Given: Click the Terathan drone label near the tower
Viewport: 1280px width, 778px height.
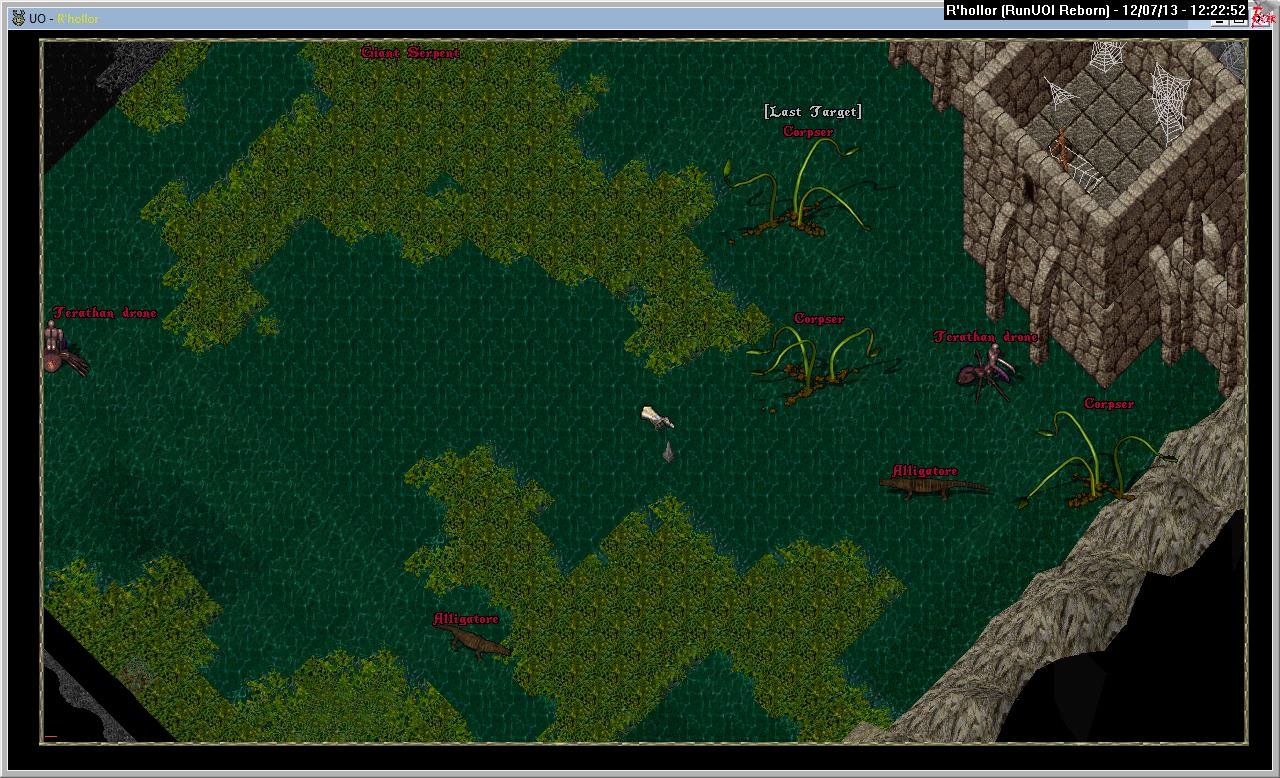Looking at the screenshot, I should pyautogui.click(x=986, y=337).
